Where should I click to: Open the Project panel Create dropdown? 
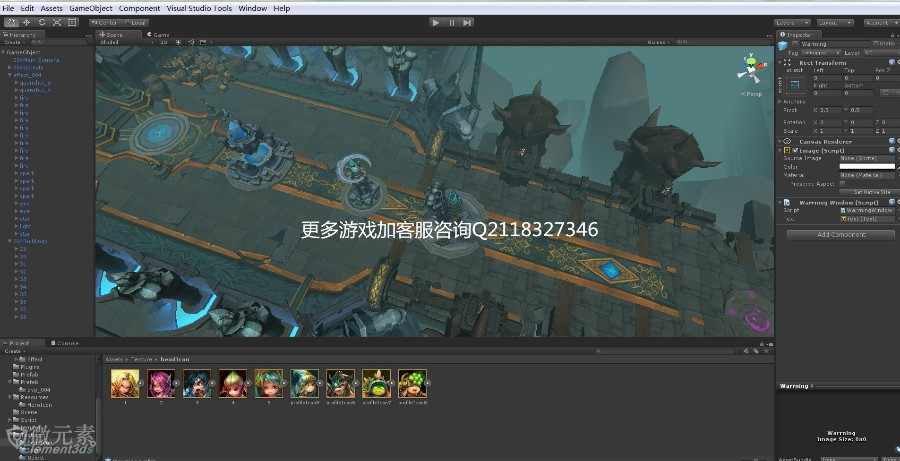point(14,351)
